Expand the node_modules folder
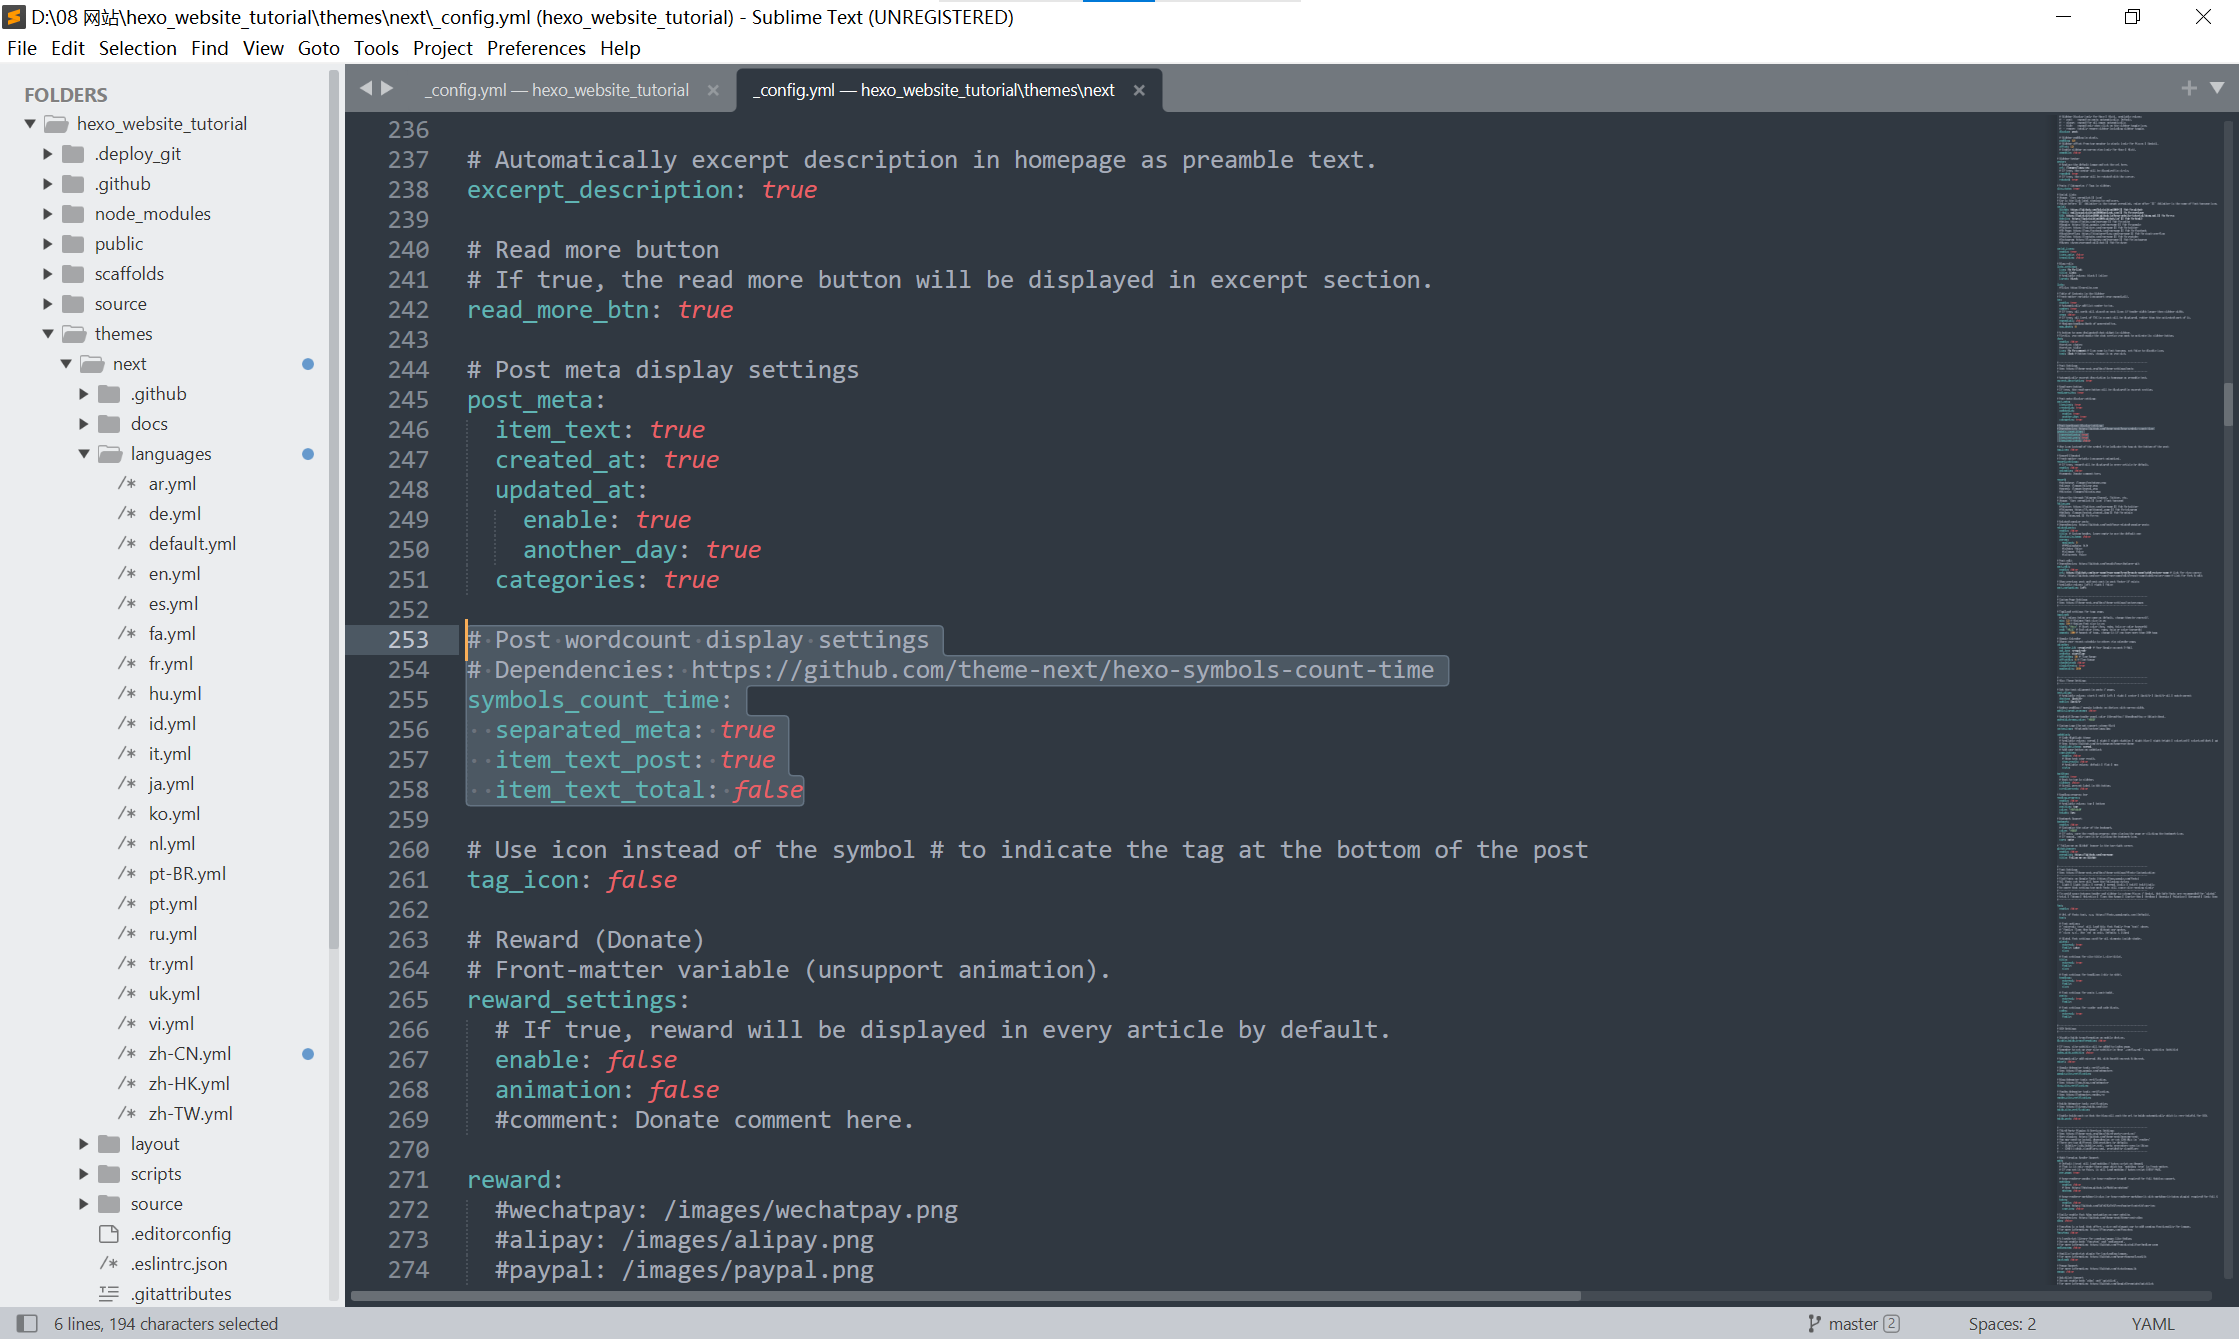The width and height of the screenshot is (2239, 1339). (48, 214)
